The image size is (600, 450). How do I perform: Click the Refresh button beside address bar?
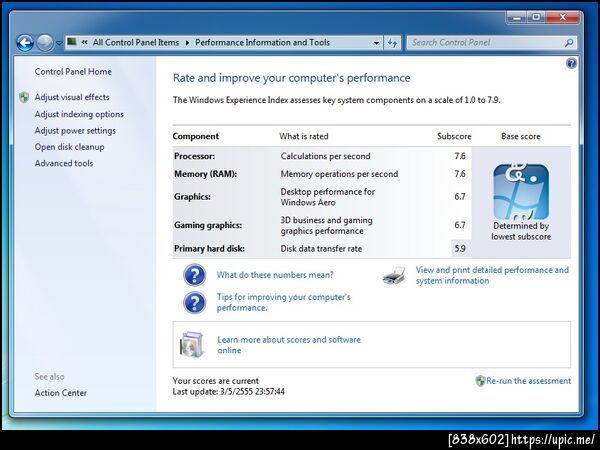(392, 43)
